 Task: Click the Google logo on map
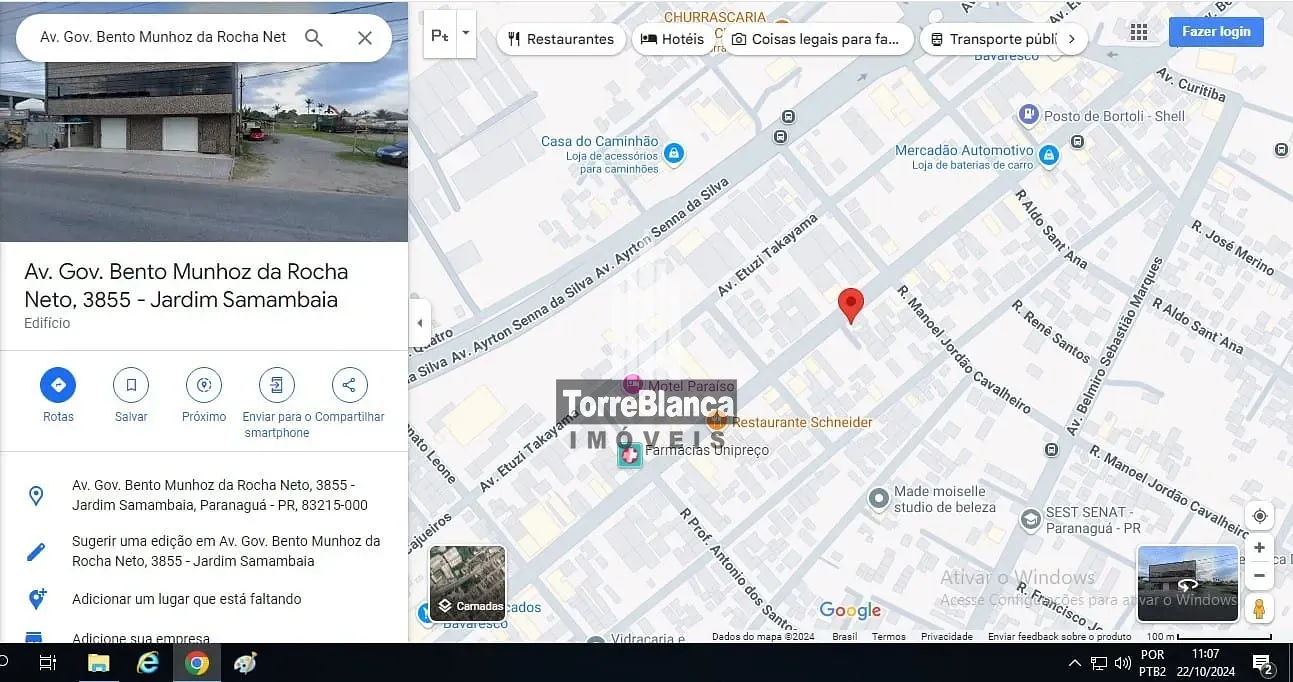coord(851,610)
